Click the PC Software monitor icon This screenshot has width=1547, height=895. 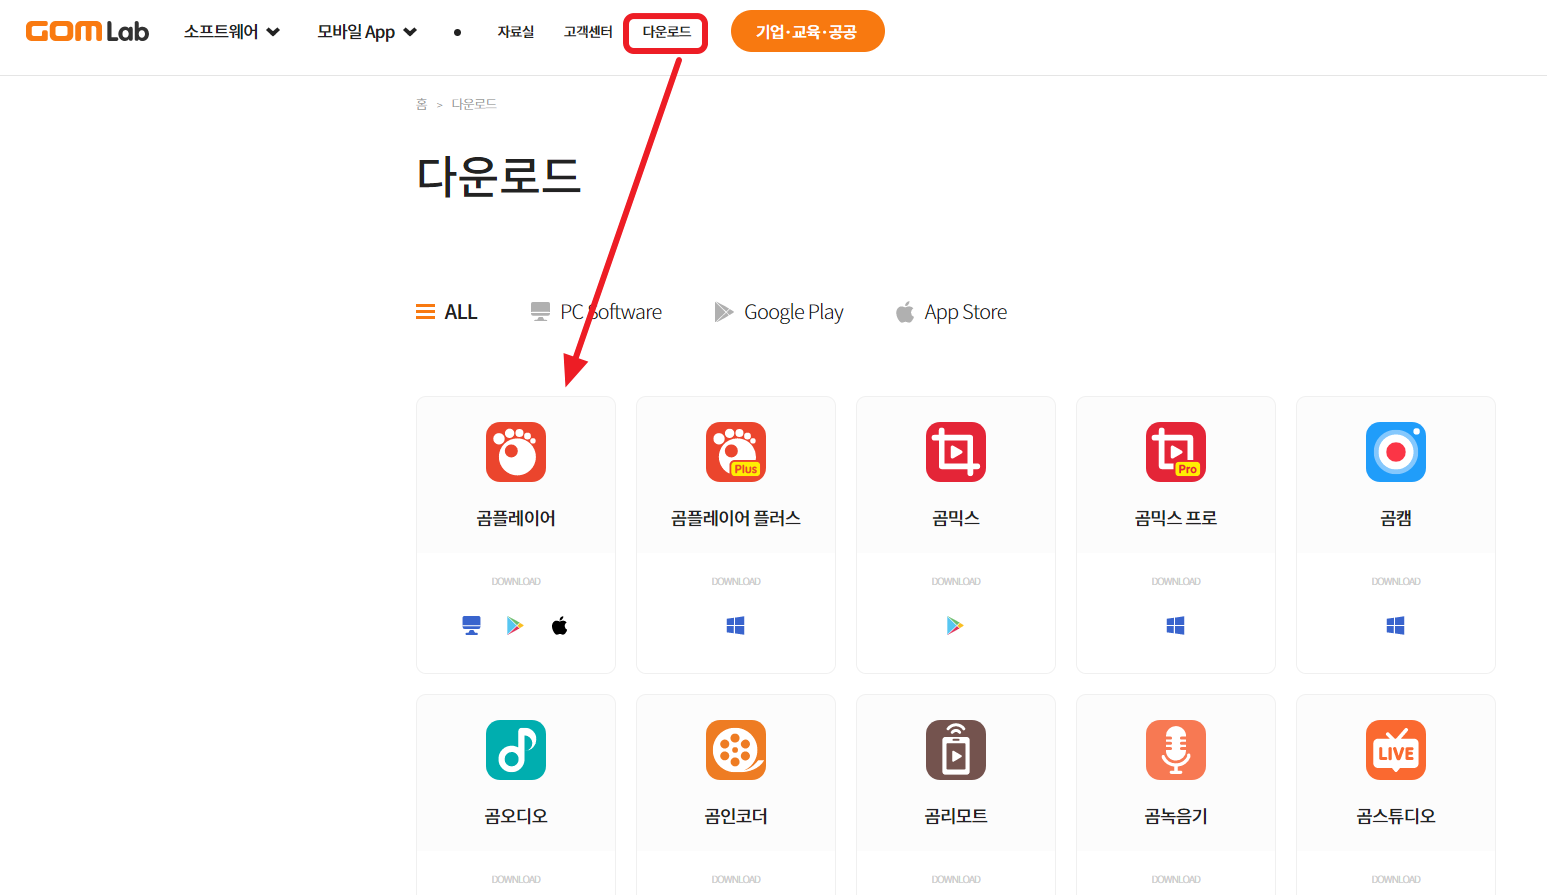tap(540, 312)
